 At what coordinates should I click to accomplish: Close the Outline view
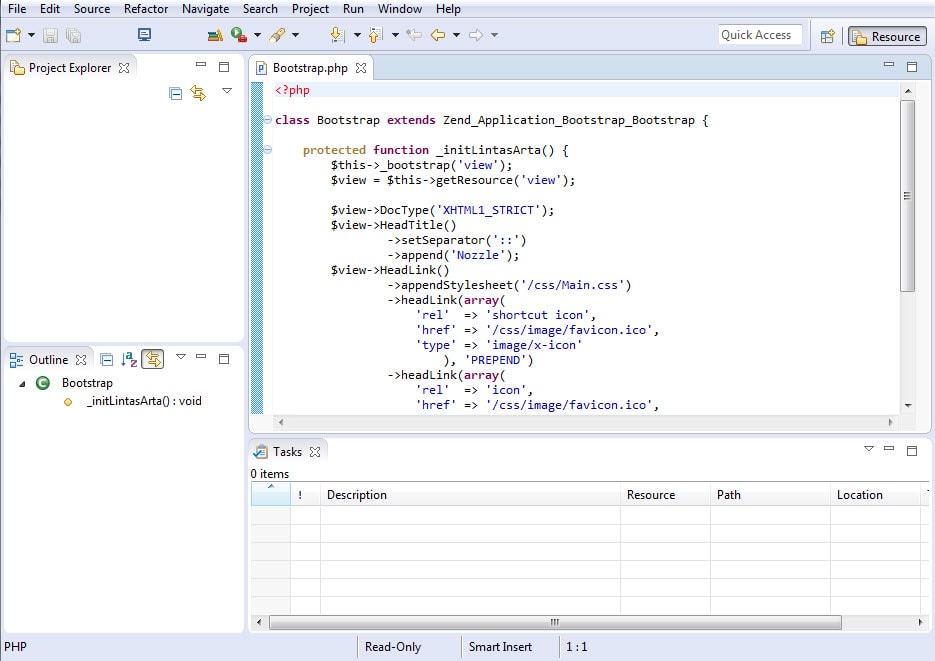point(81,360)
